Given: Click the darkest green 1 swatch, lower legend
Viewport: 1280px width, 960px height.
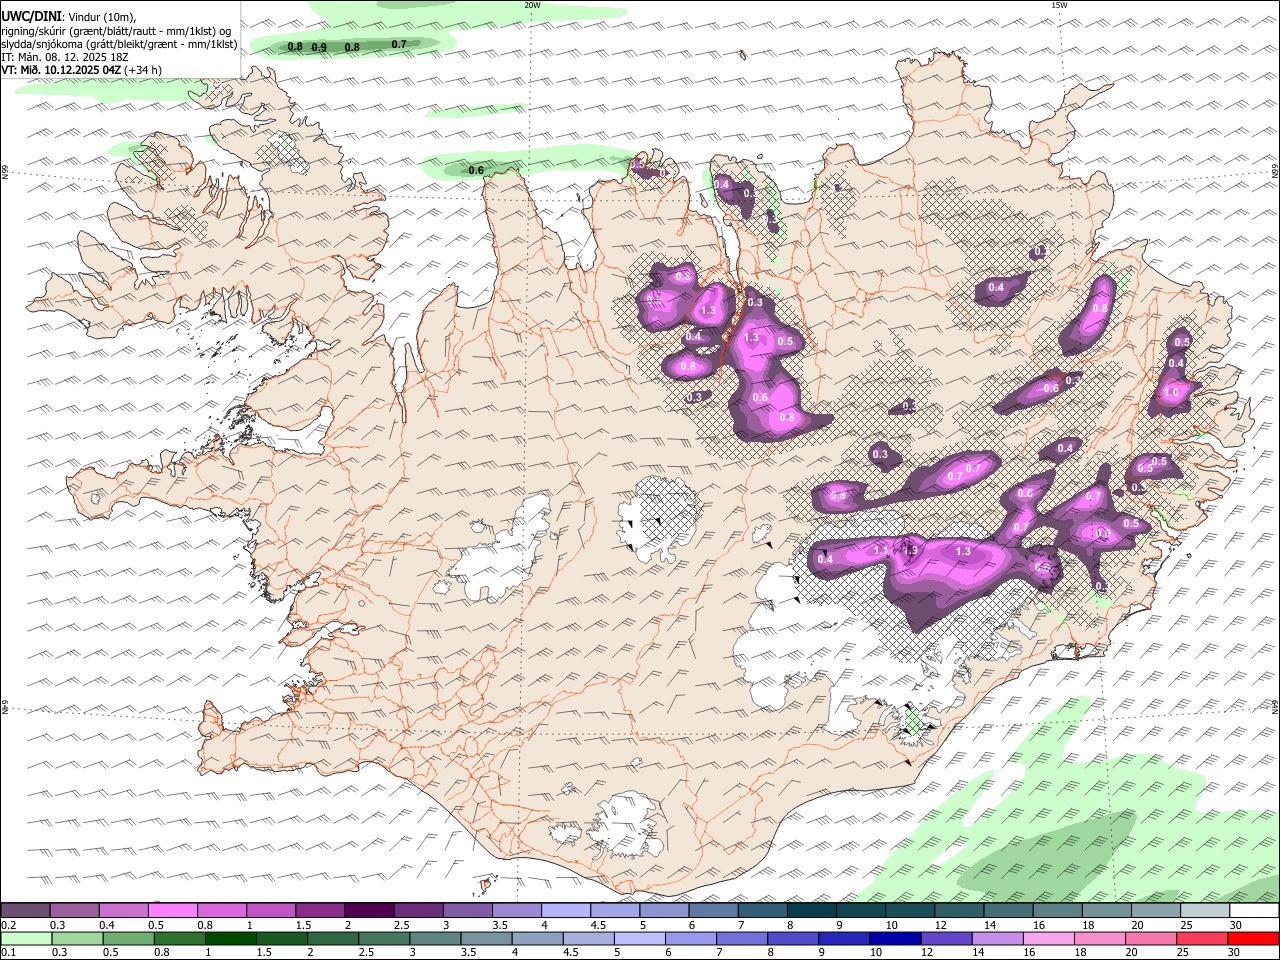Looking at the screenshot, I should tap(231, 938).
